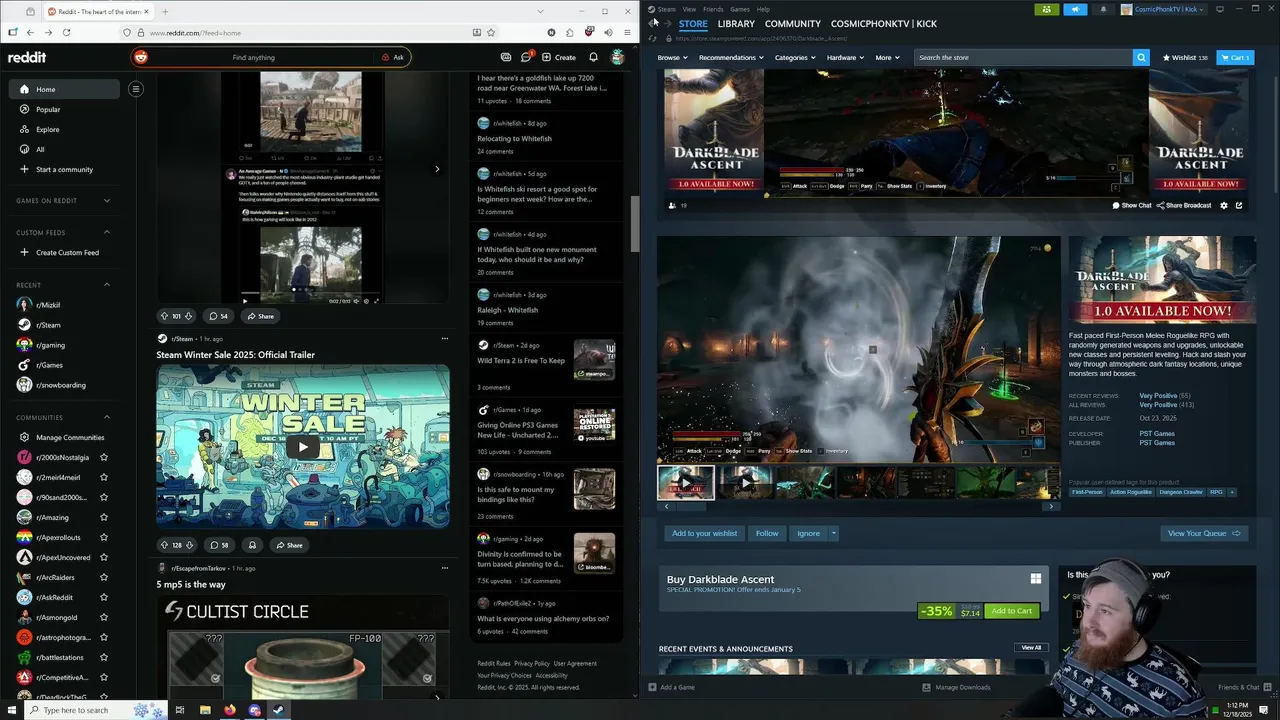This screenshot has height=720, width=1280.
Task: Collapse Reddit sidebar with hamburger circle button
Action: (136, 89)
